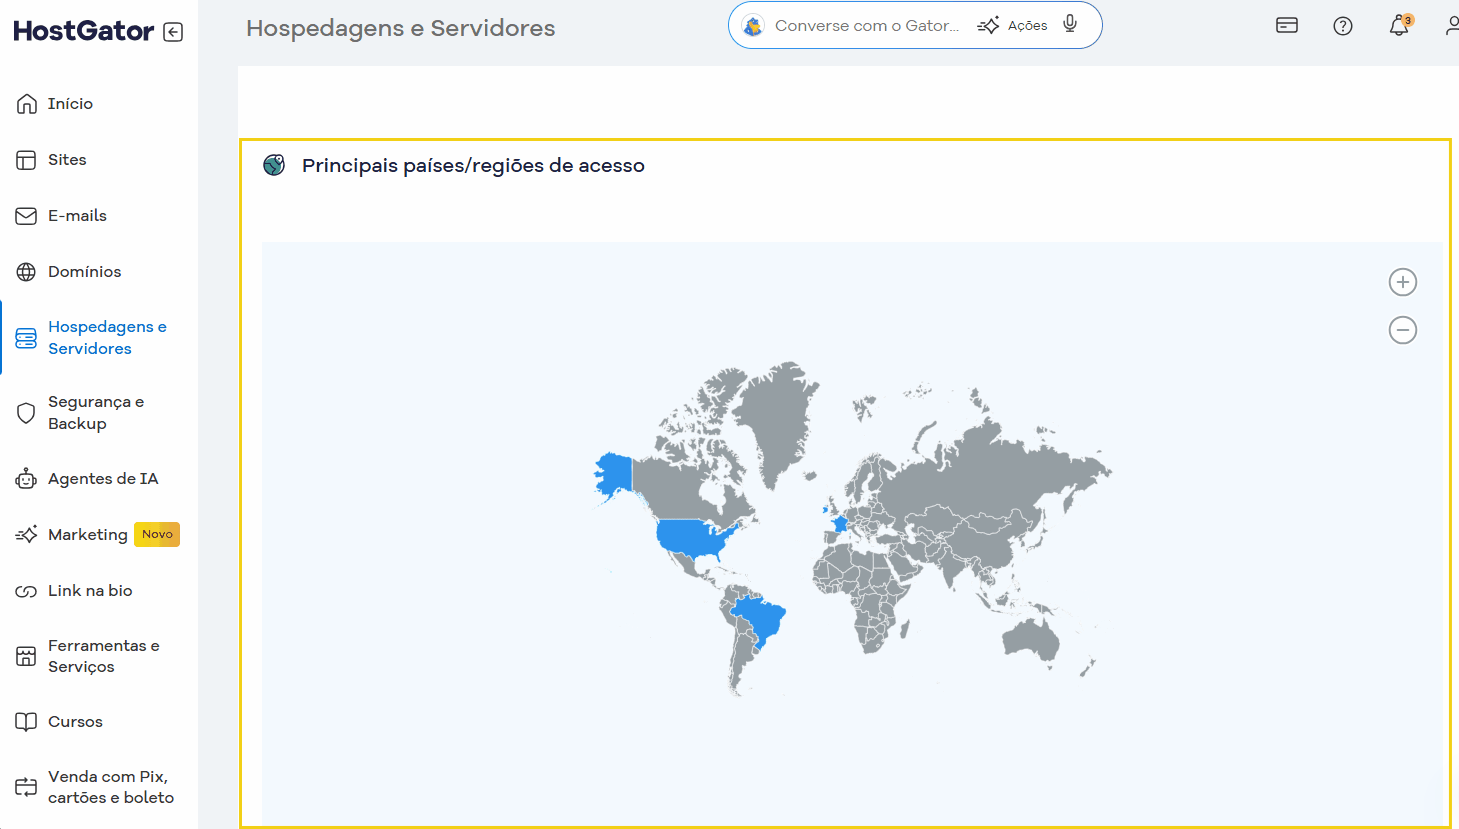Screen dimensions: 1459x829
Task: Open the help question mark icon
Action: 1342,25
